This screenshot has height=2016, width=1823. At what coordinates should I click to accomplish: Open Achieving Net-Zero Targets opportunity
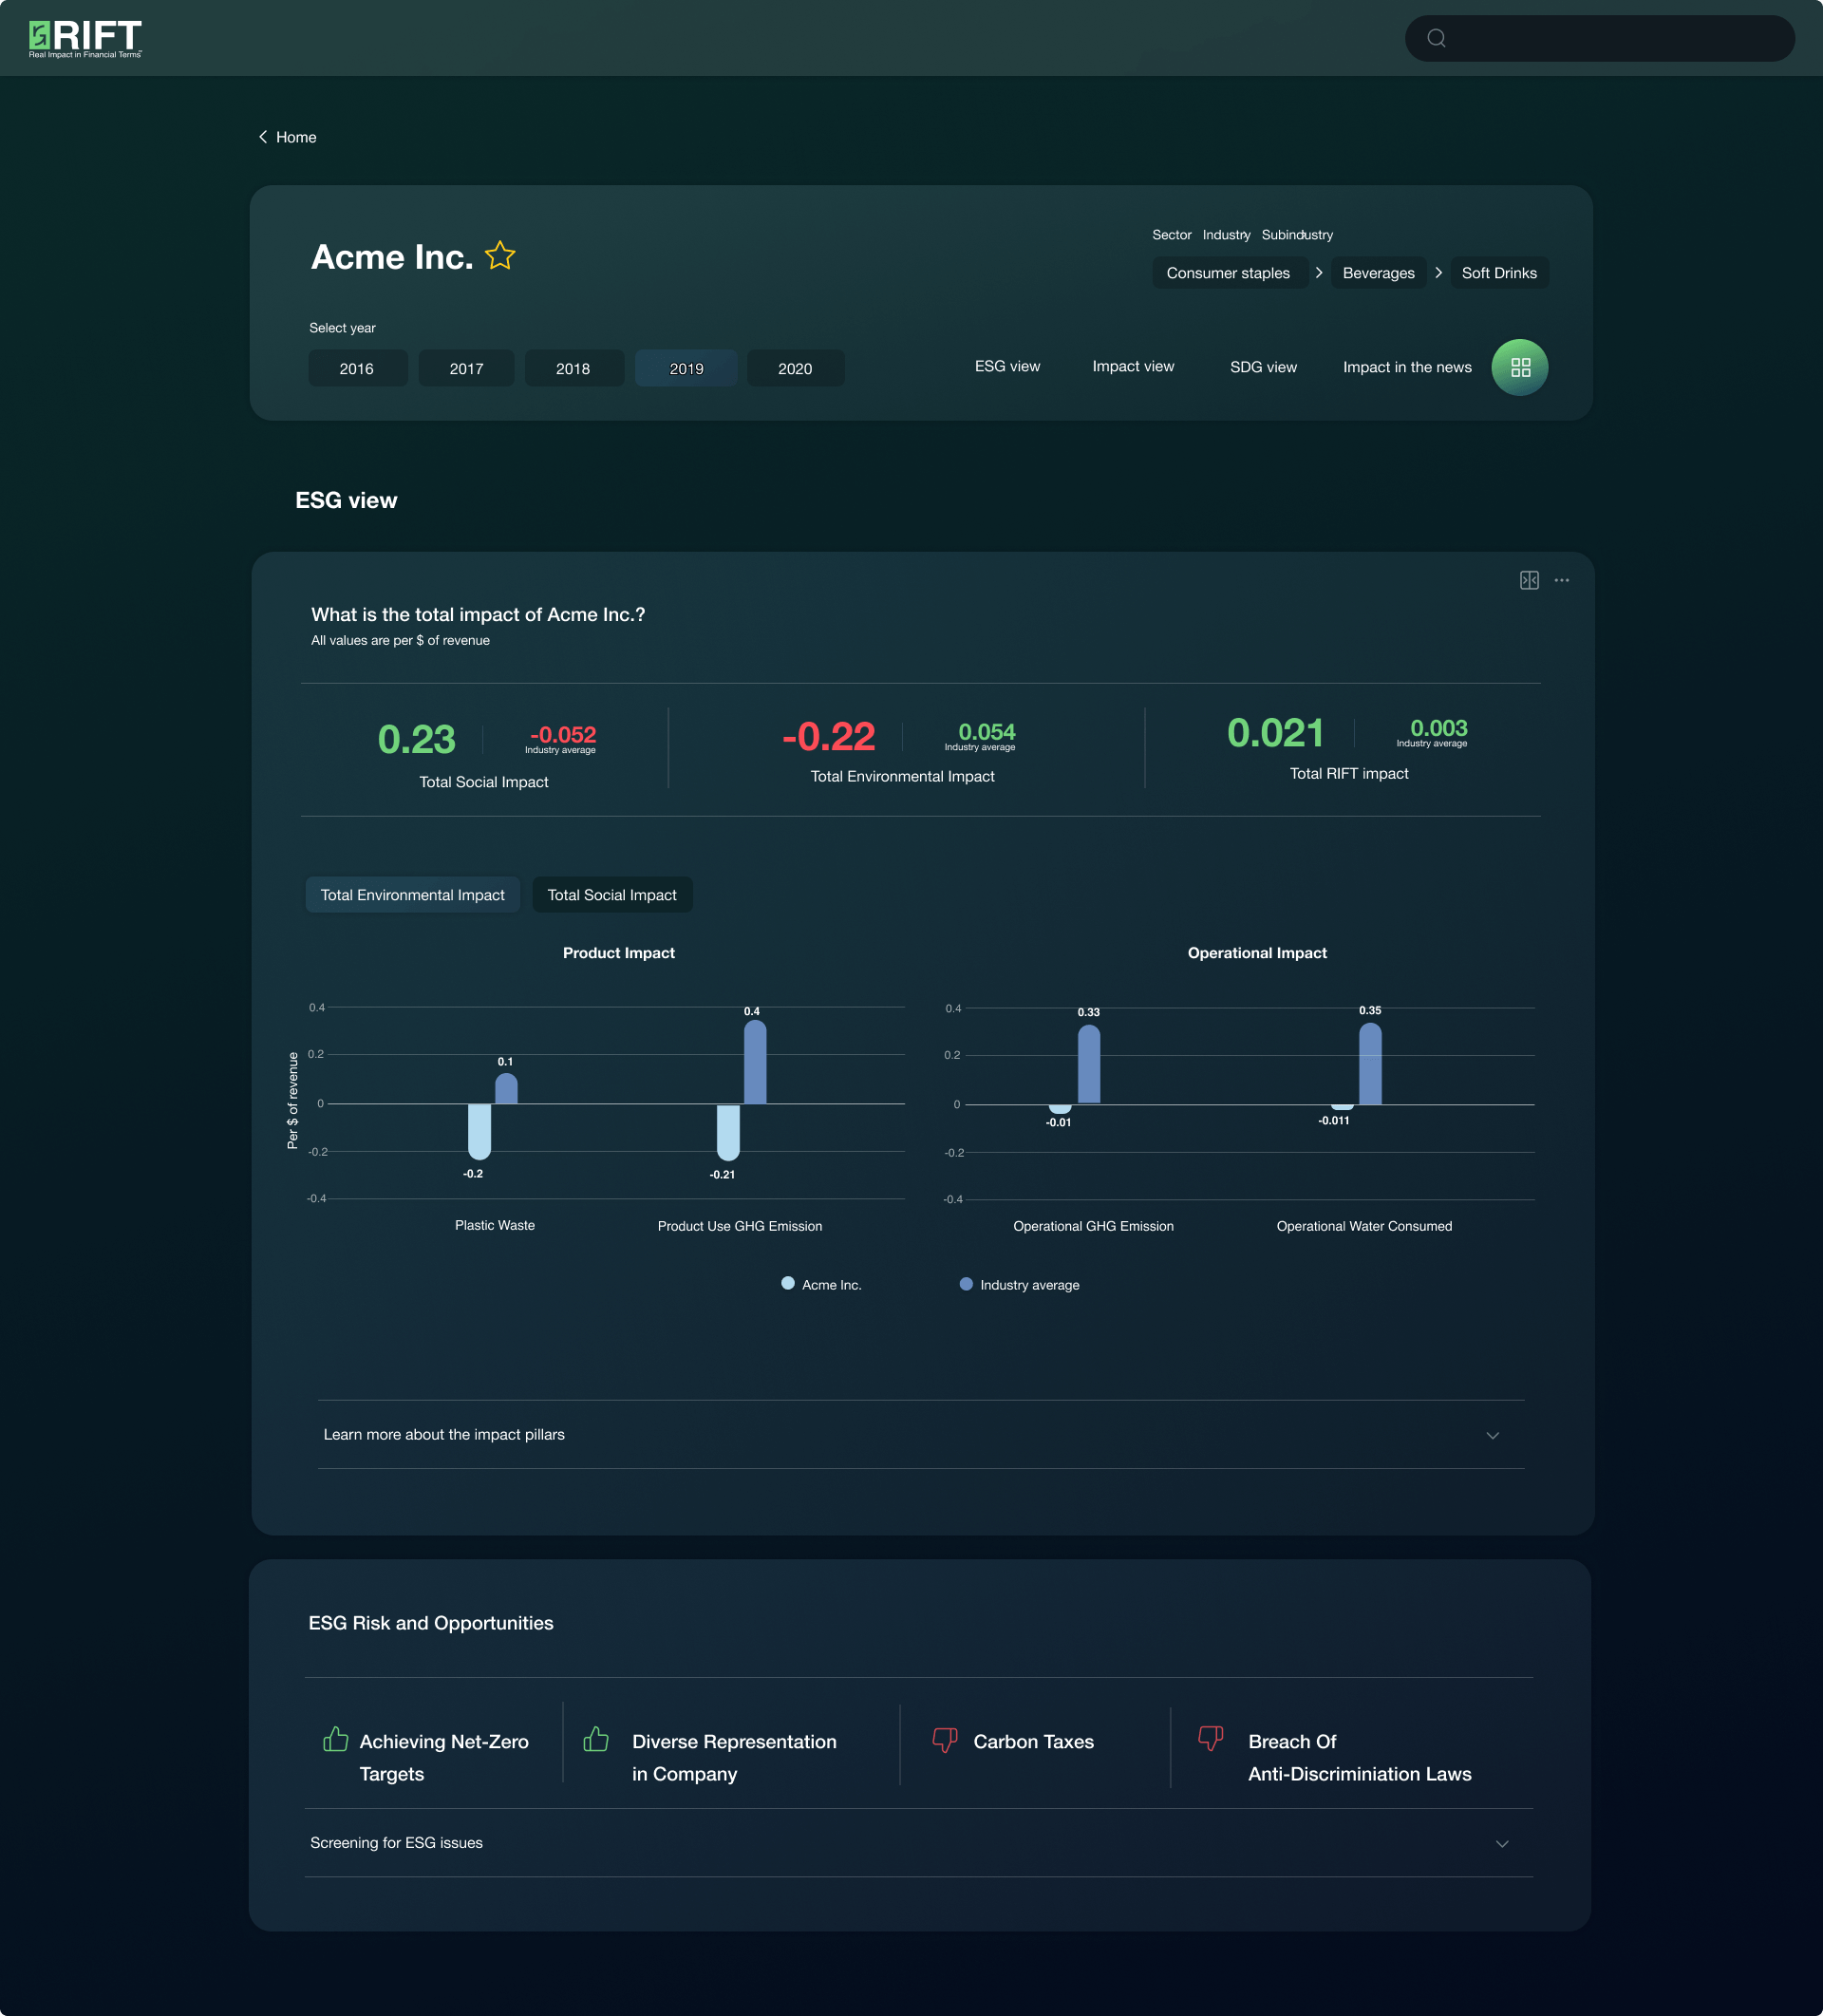point(444,1757)
